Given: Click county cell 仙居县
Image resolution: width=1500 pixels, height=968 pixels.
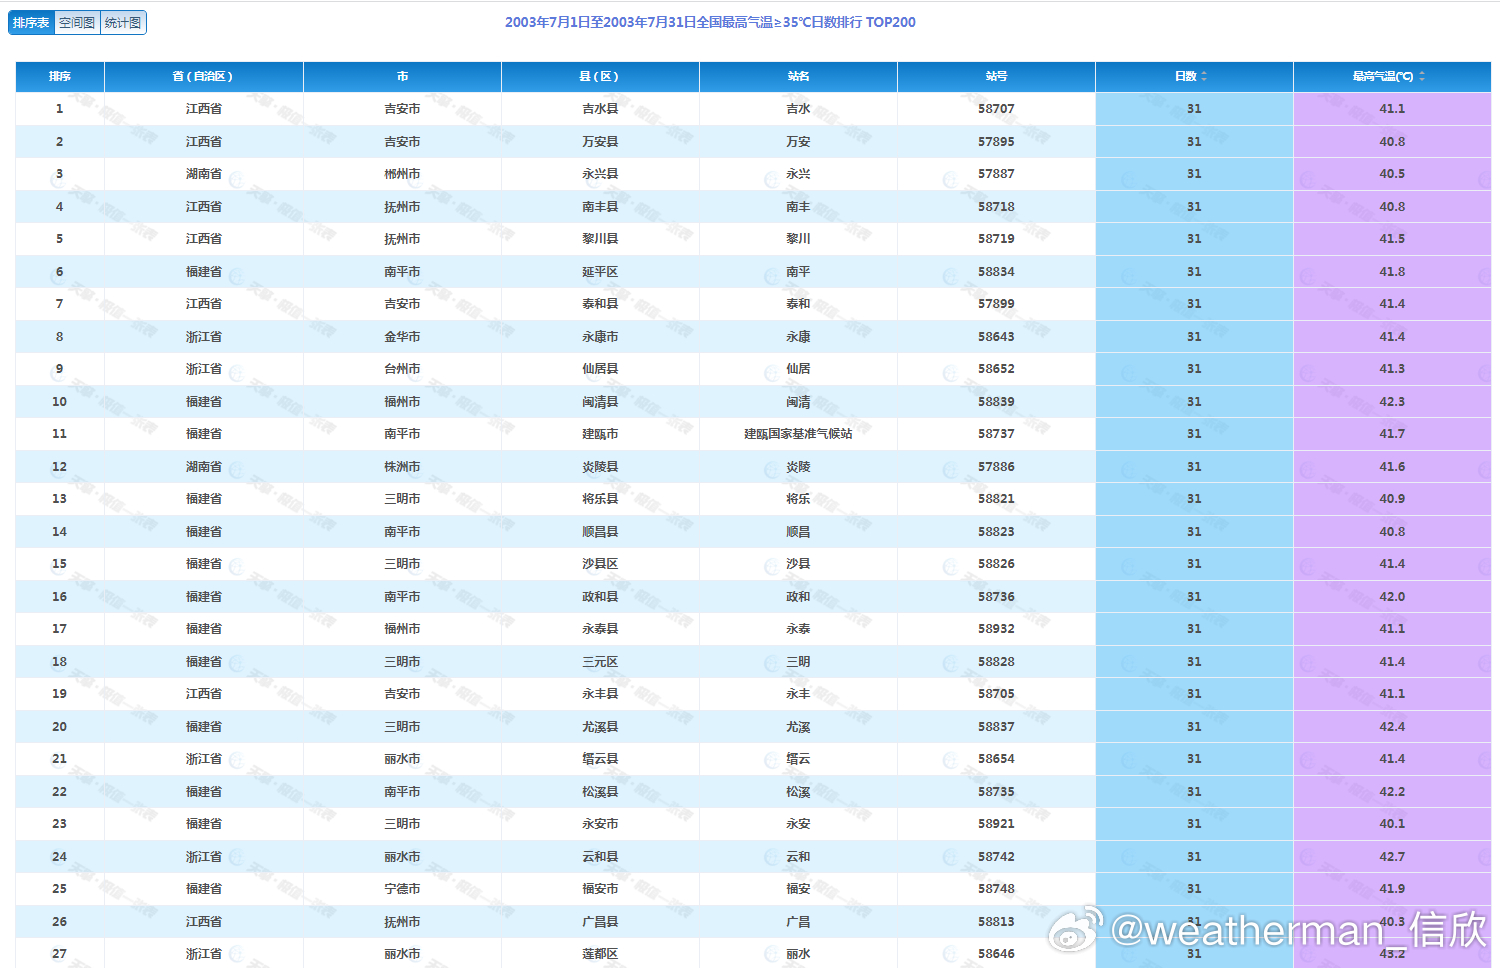Looking at the screenshot, I should [x=600, y=369].
